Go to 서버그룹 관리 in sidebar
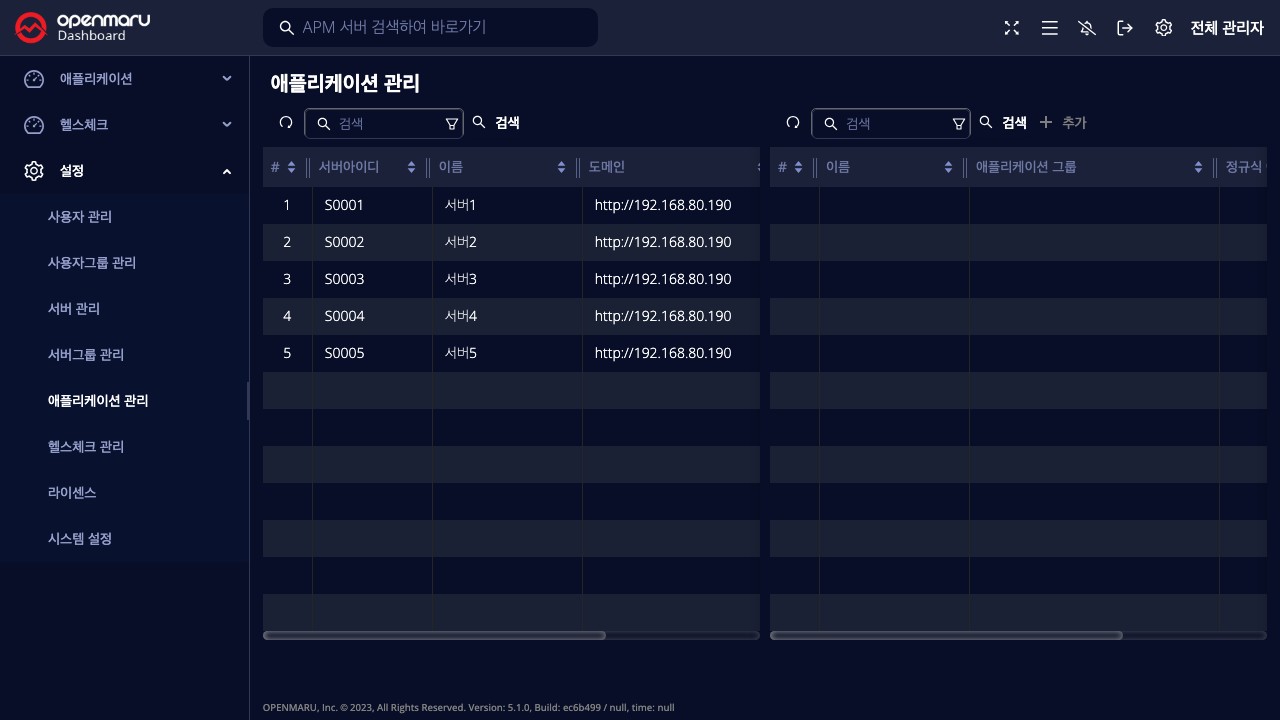 tap(86, 355)
